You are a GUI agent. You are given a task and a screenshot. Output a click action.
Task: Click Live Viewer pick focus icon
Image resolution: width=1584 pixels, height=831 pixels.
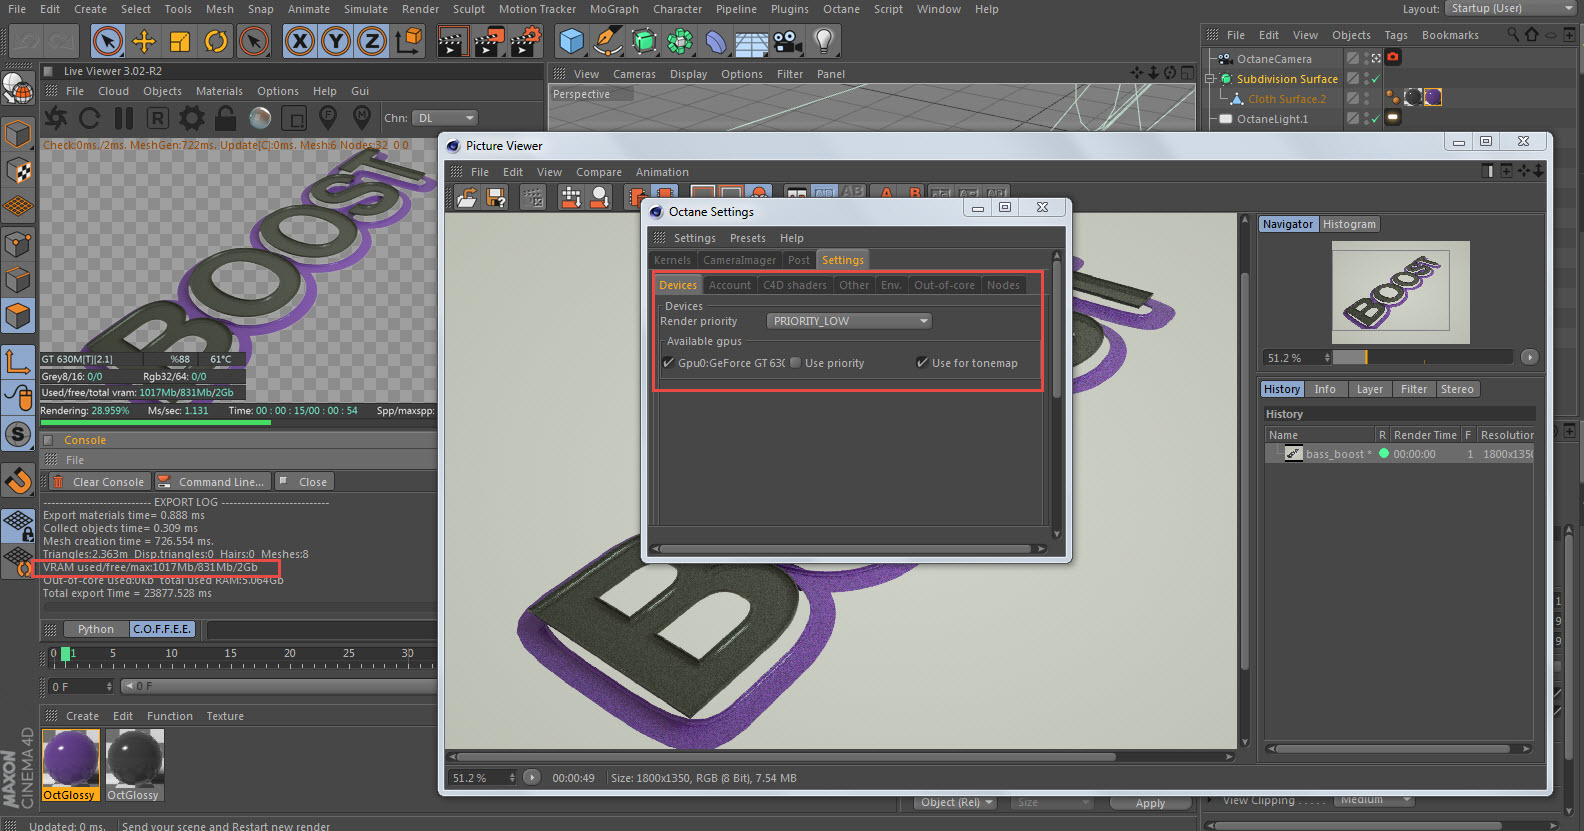pos(328,118)
